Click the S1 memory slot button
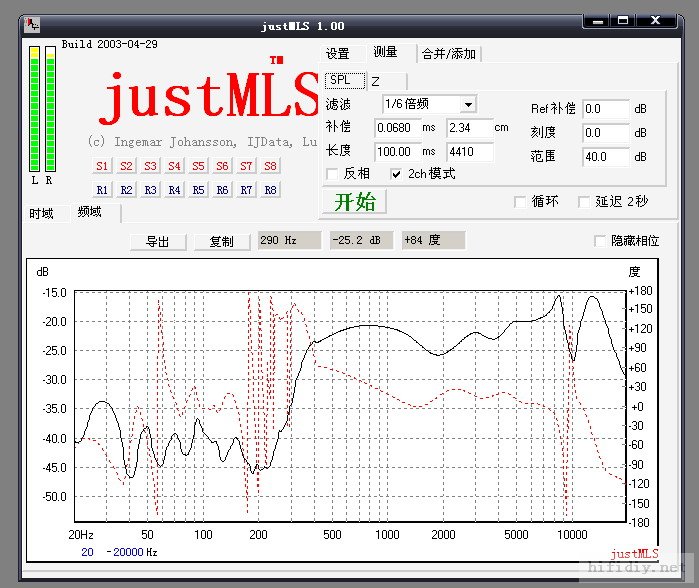 102,166
